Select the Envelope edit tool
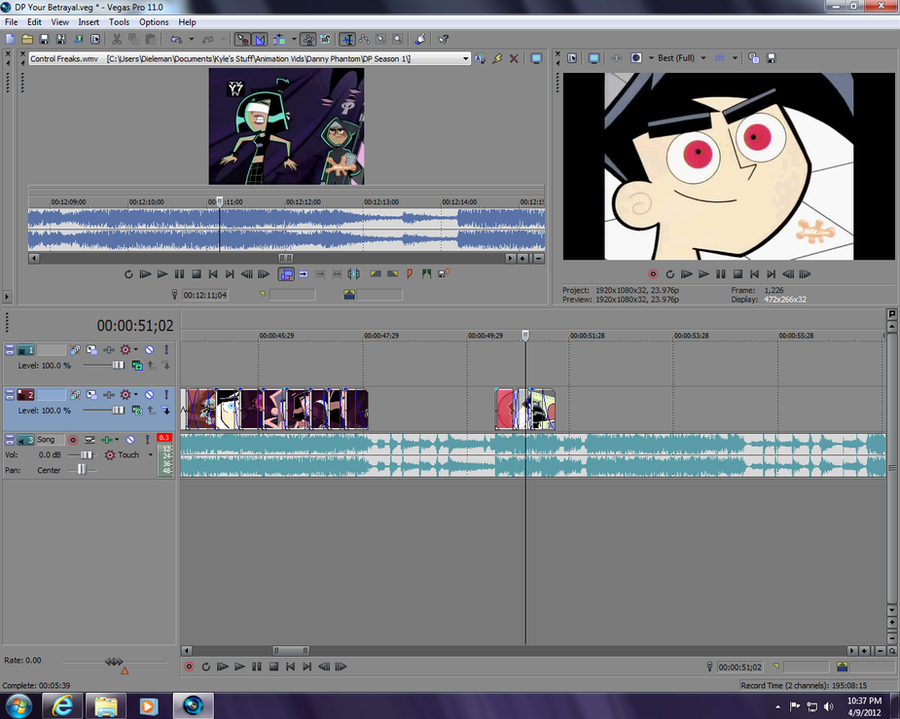The width and height of the screenshot is (900, 719). click(364, 39)
